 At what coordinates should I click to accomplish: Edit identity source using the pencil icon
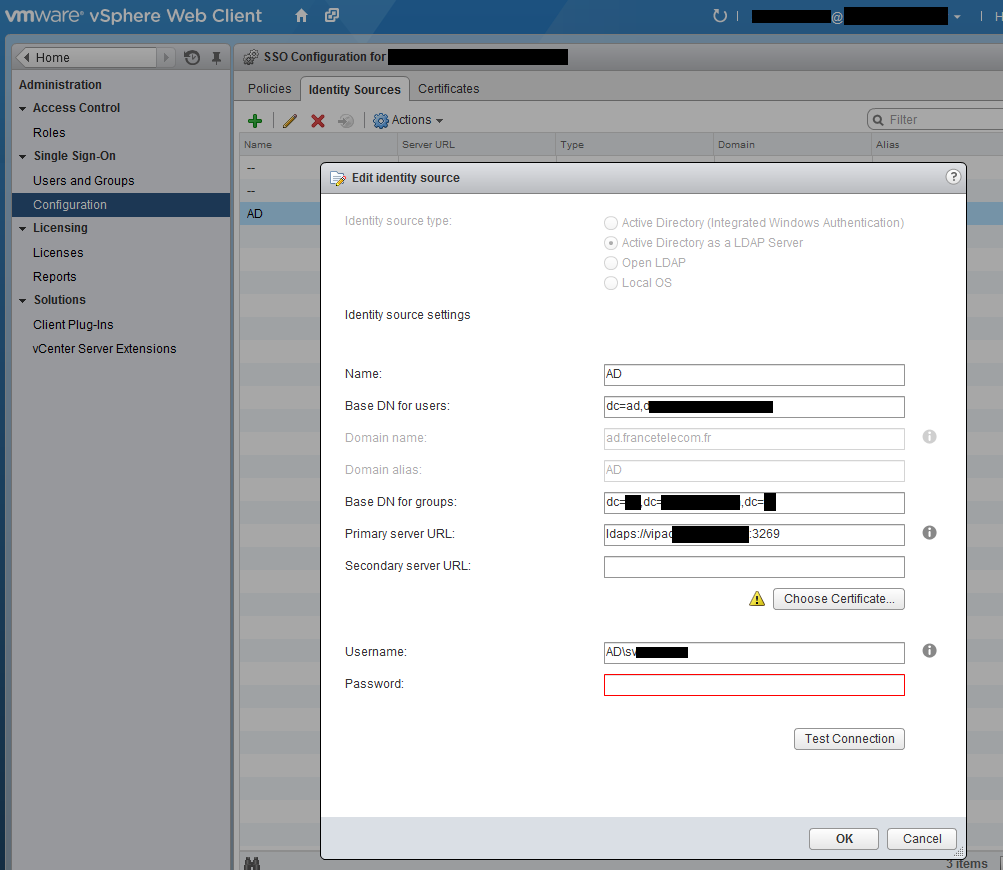pos(288,120)
